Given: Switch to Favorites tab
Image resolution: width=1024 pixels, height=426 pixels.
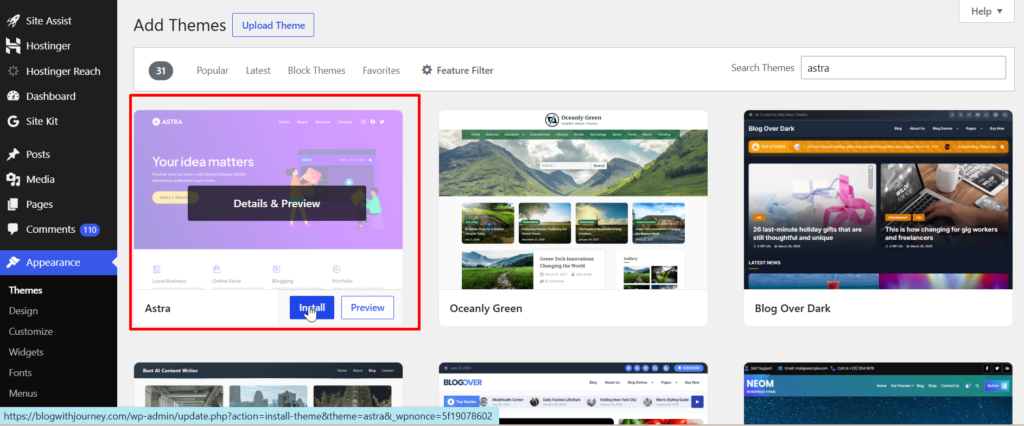Looking at the screenshot, I should (381, 70).
